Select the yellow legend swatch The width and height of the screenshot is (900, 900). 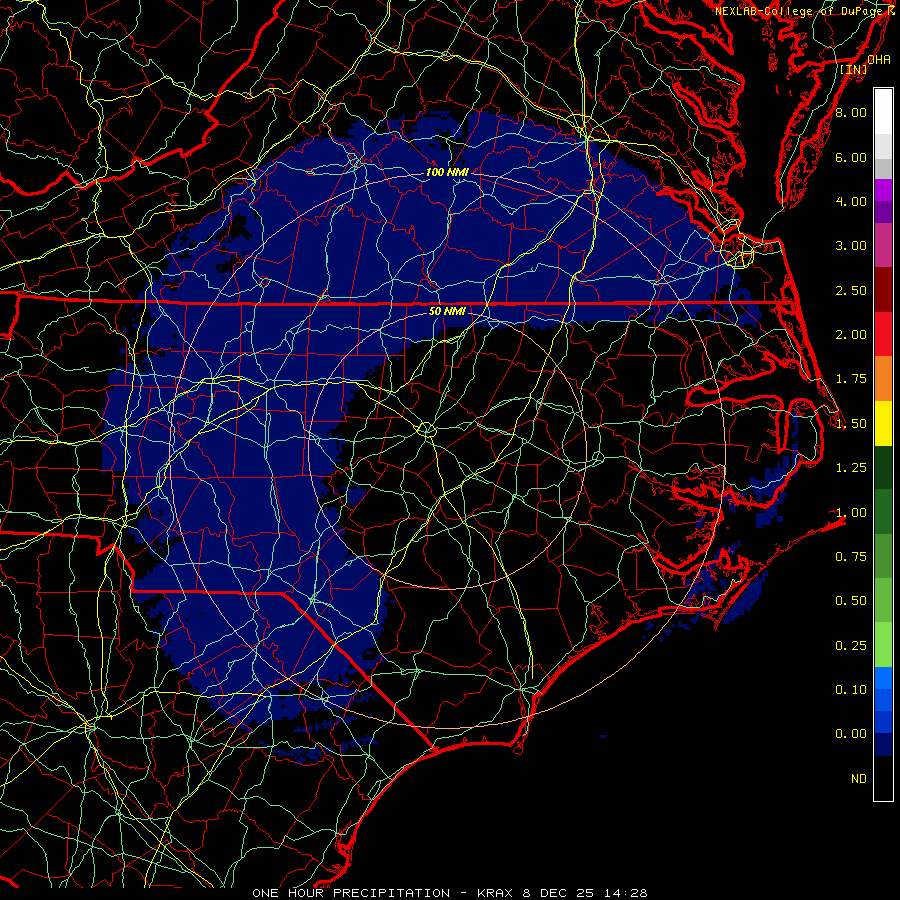(883, 423)
